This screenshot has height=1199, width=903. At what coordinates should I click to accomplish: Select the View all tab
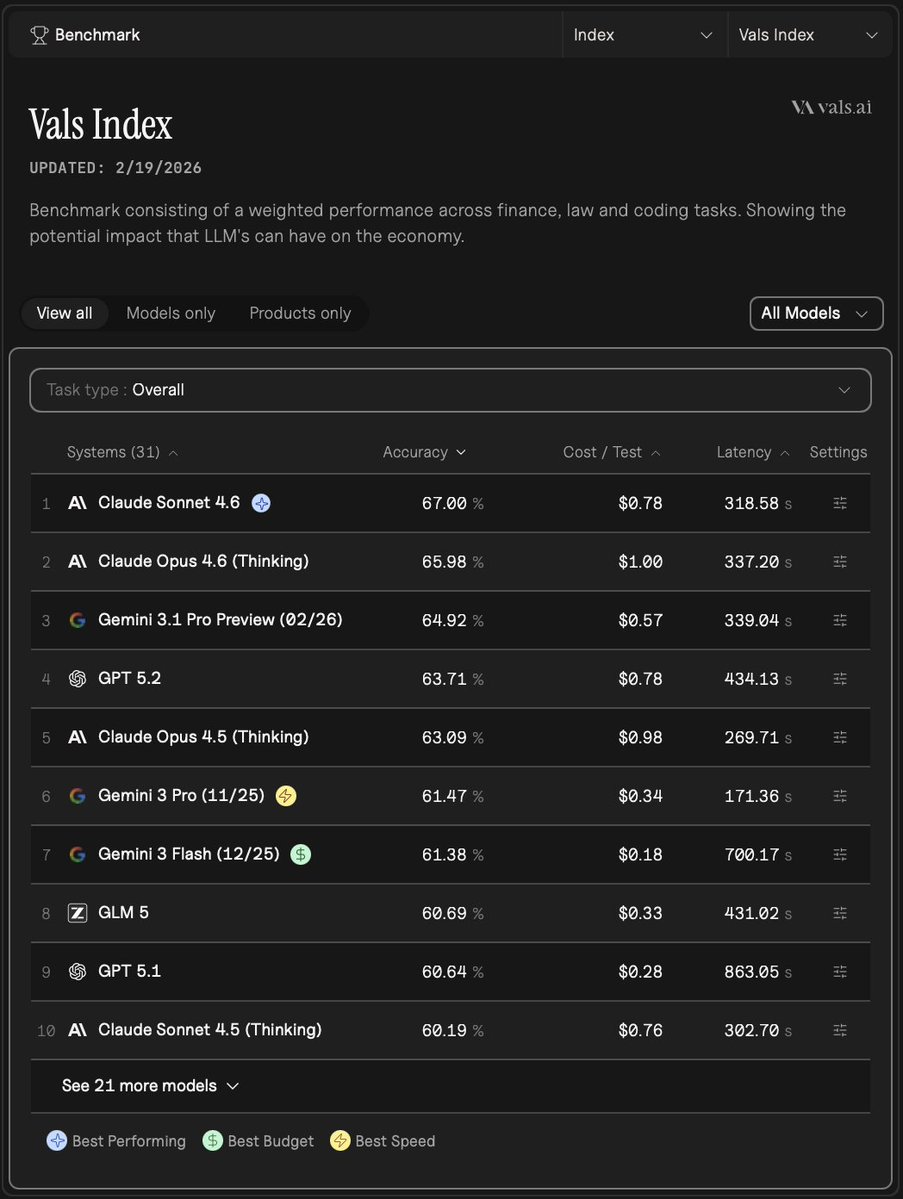click(x=64, y=314)
